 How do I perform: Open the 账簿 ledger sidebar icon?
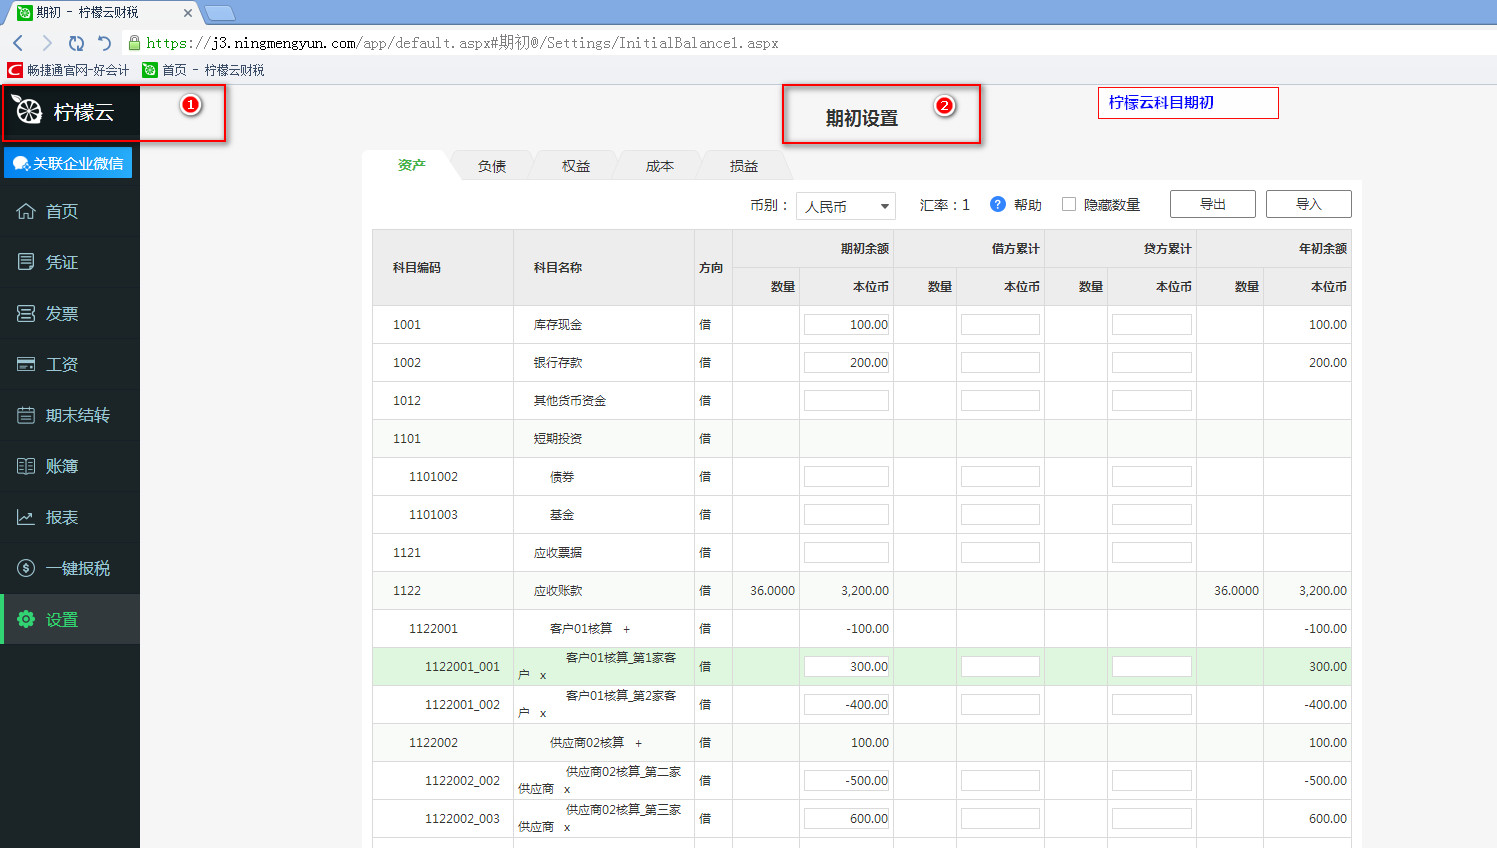tap(26, 467)
